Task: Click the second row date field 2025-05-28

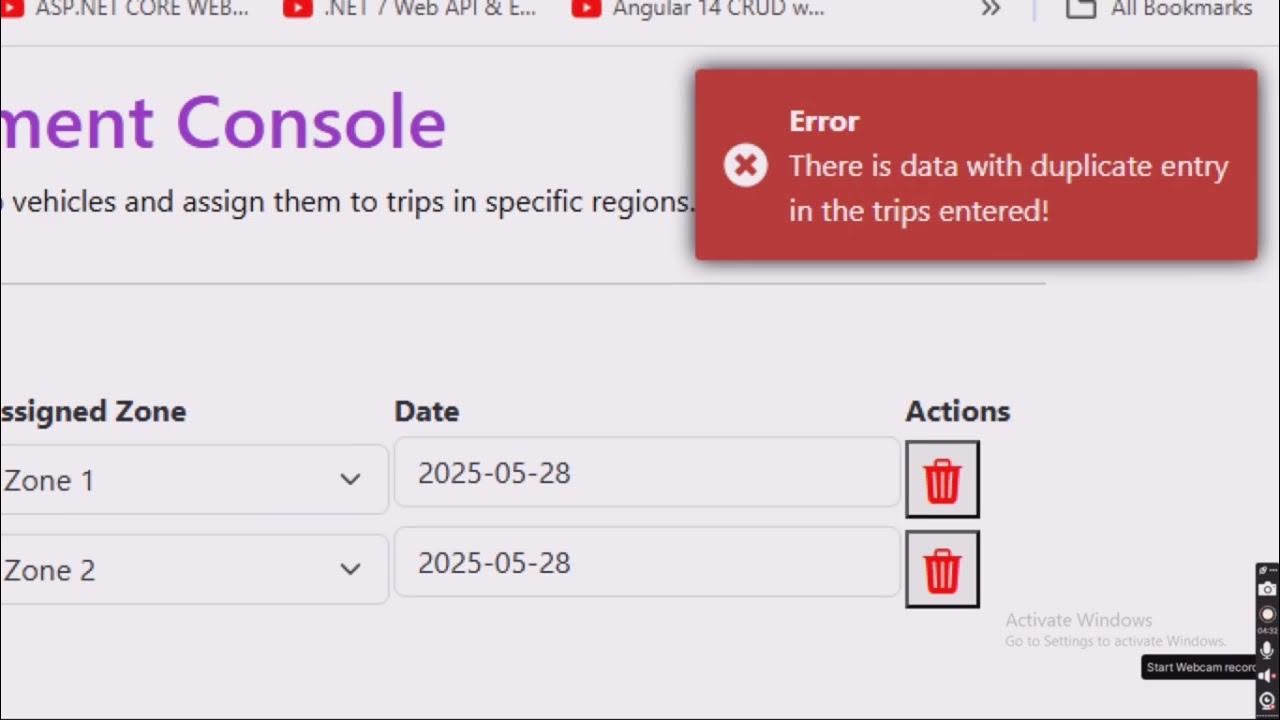Action: (x=647, y=563)
